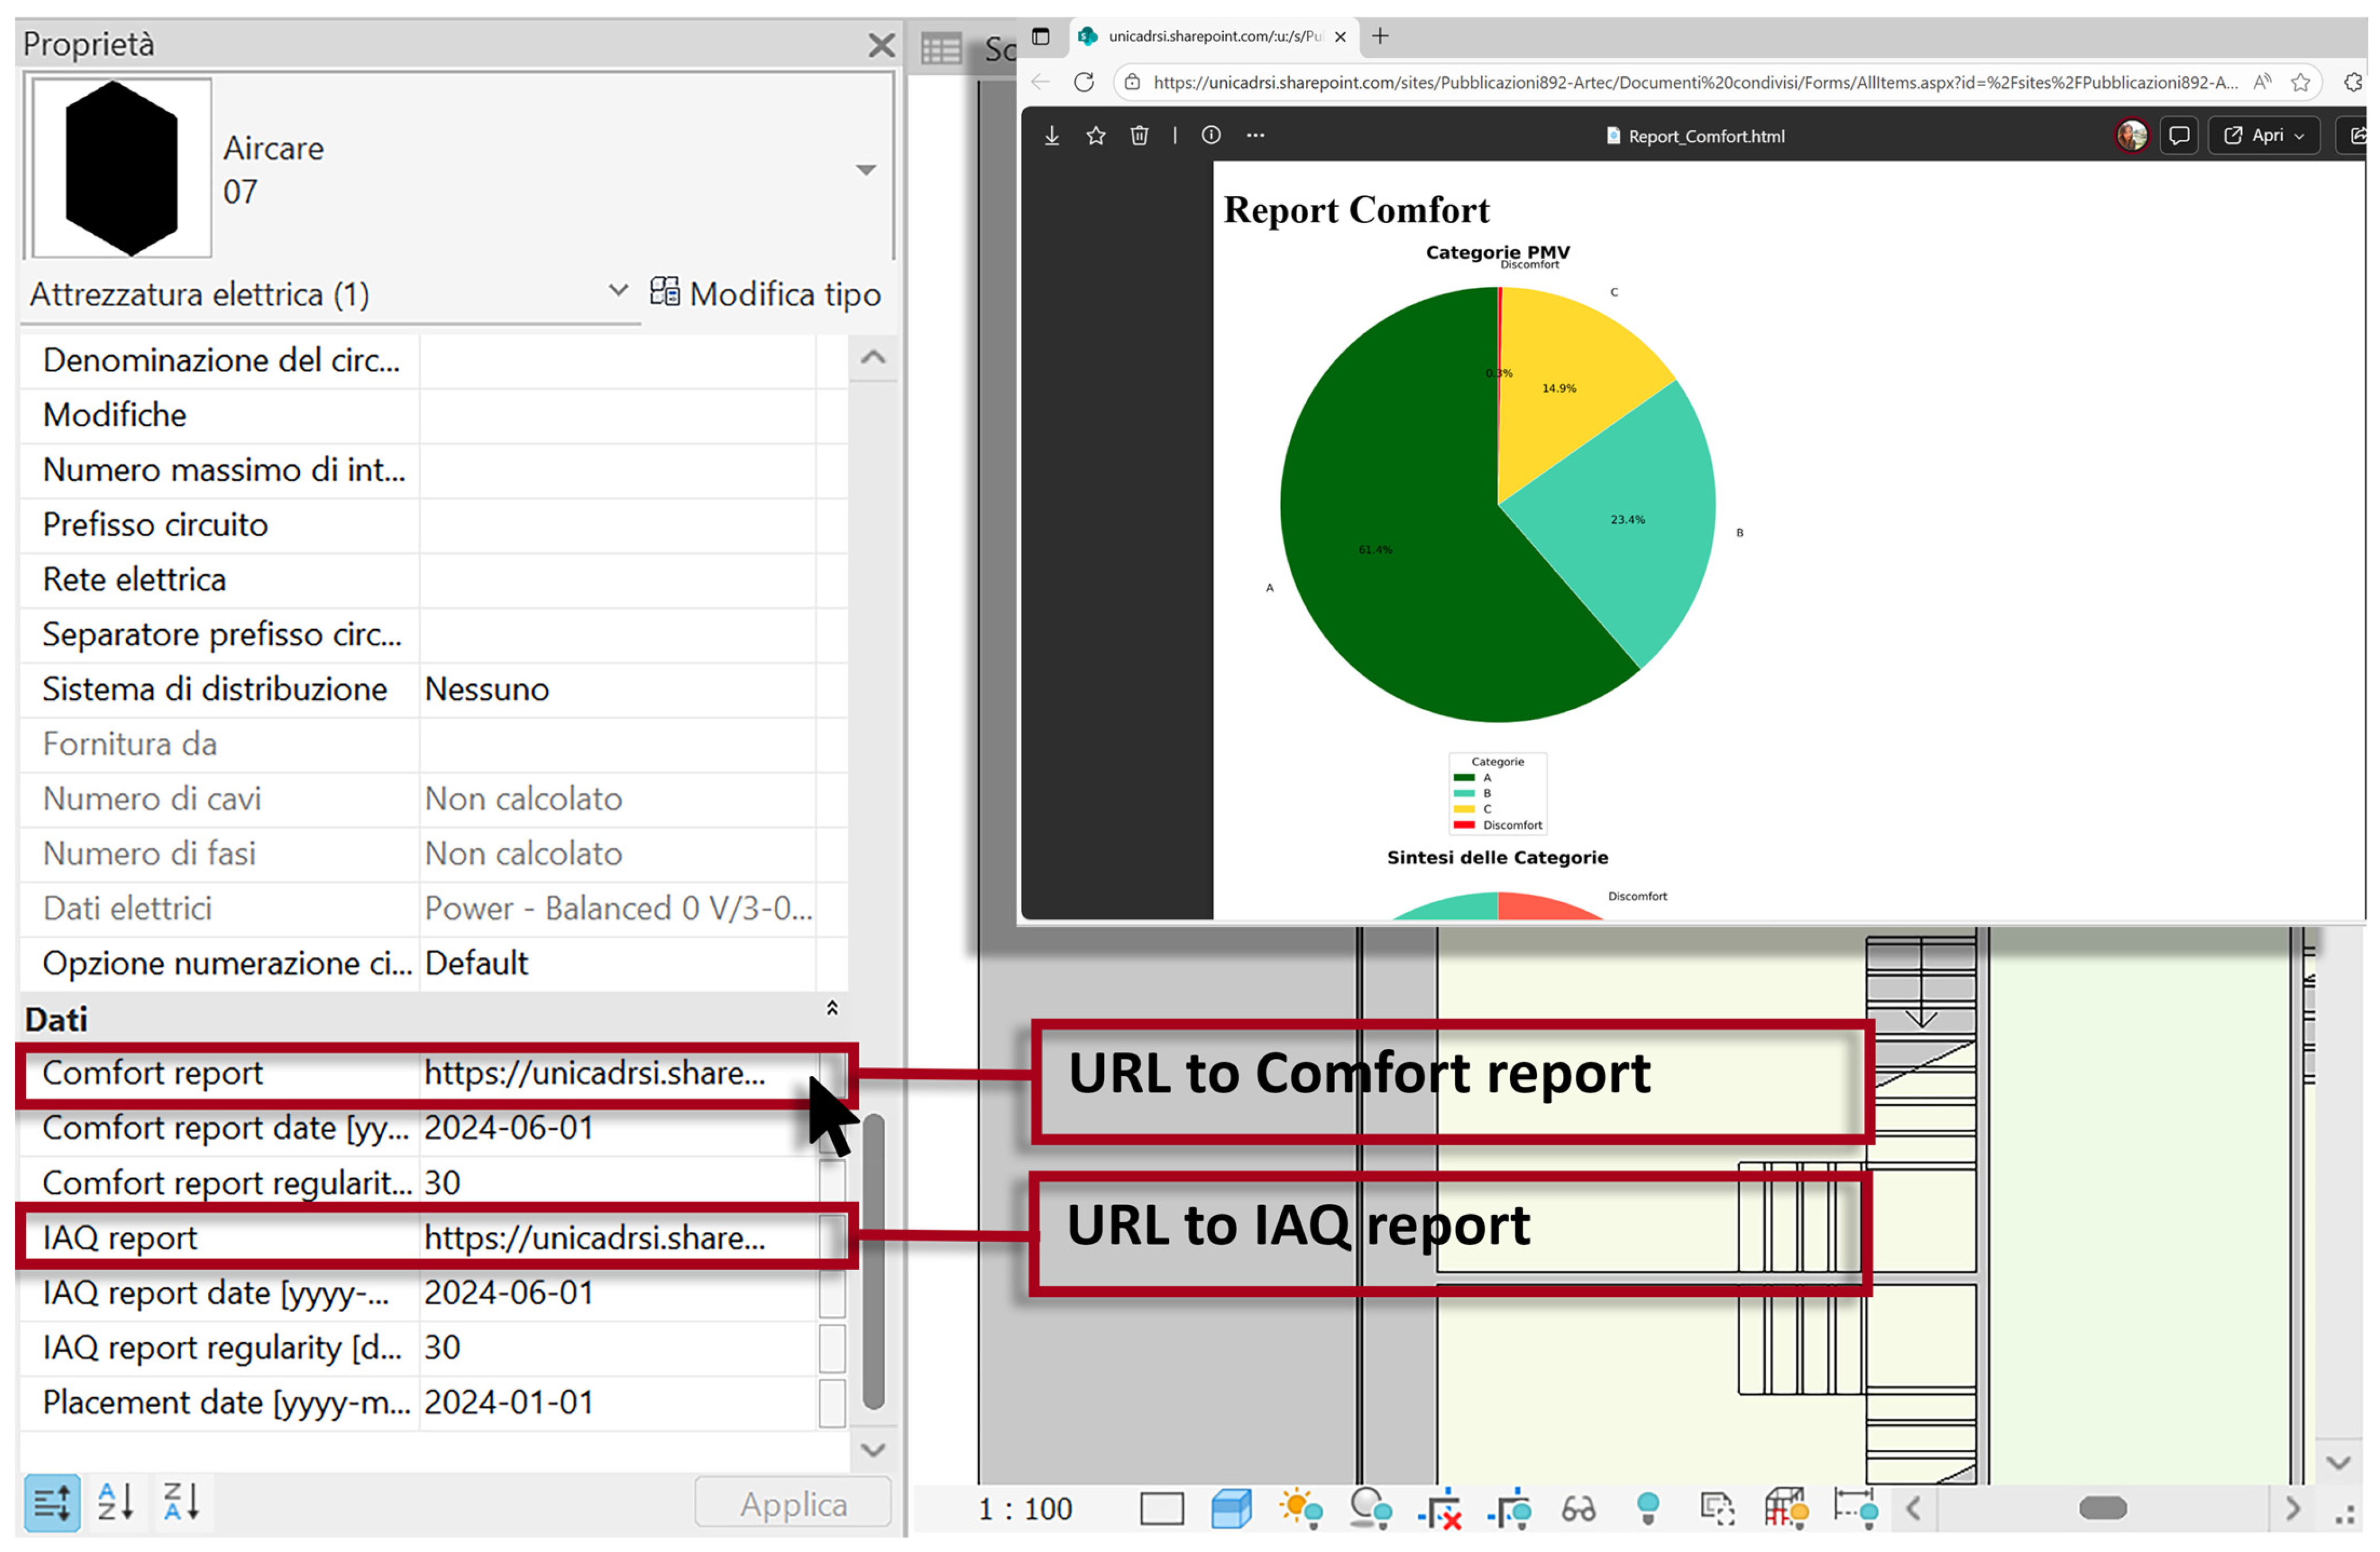This screenshot has height=1552, width=2380.
Task: Click Modifica tipo button
Action: (765, 293)
